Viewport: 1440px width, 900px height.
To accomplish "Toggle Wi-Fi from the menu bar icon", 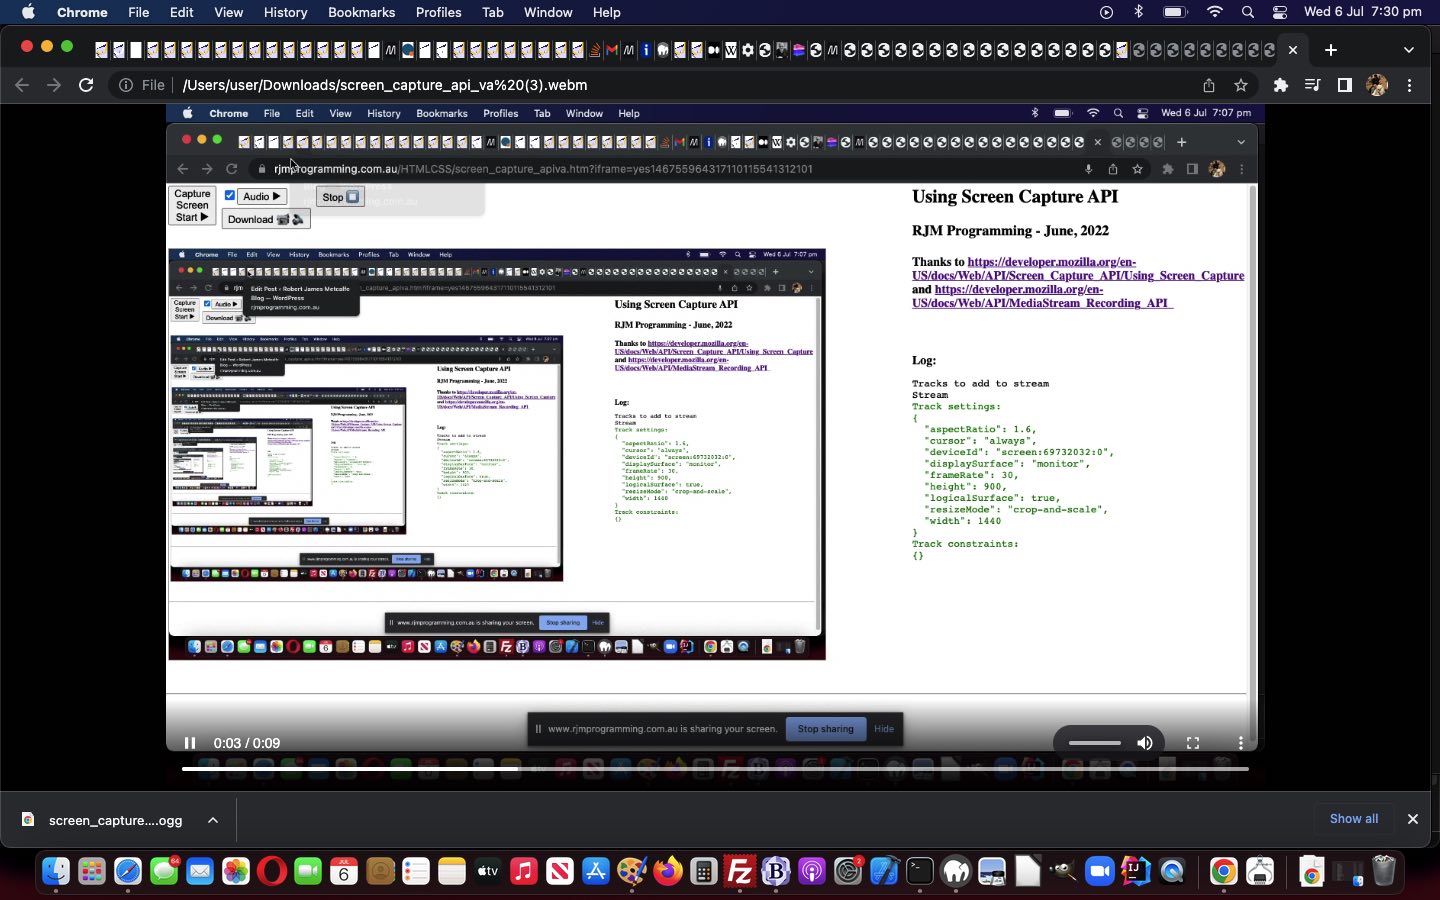I will [1215, 12].
